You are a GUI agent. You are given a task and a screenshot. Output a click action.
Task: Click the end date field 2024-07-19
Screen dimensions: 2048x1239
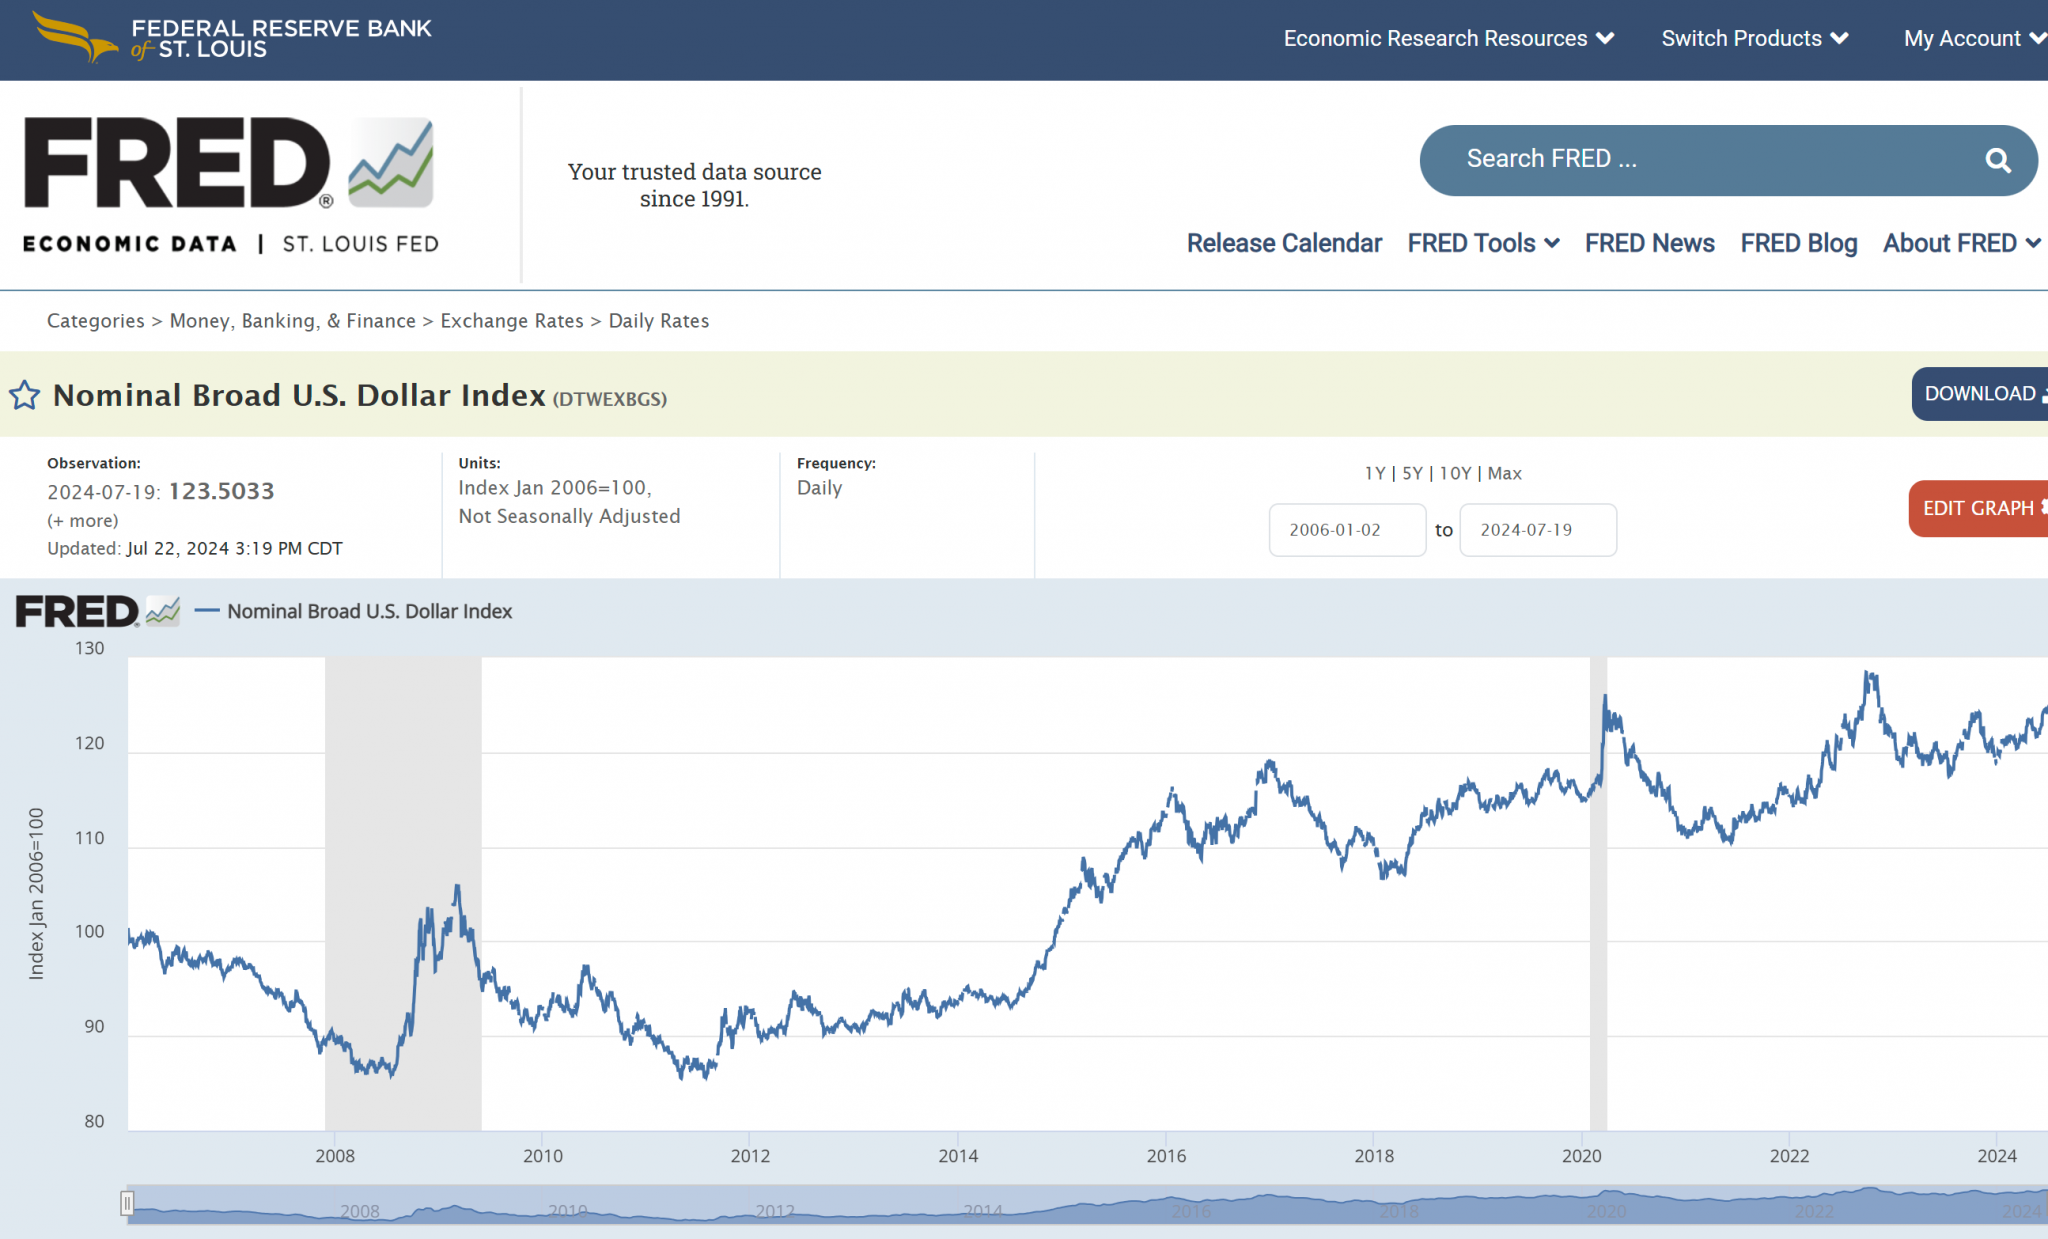tap(1537, 530)
